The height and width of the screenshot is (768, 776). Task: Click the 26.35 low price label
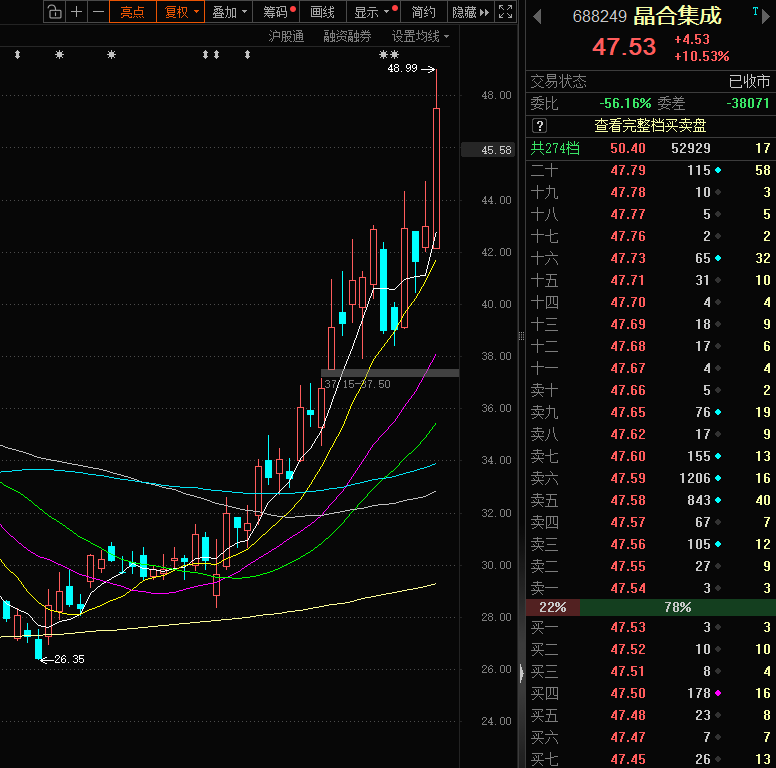click(69, 659)
